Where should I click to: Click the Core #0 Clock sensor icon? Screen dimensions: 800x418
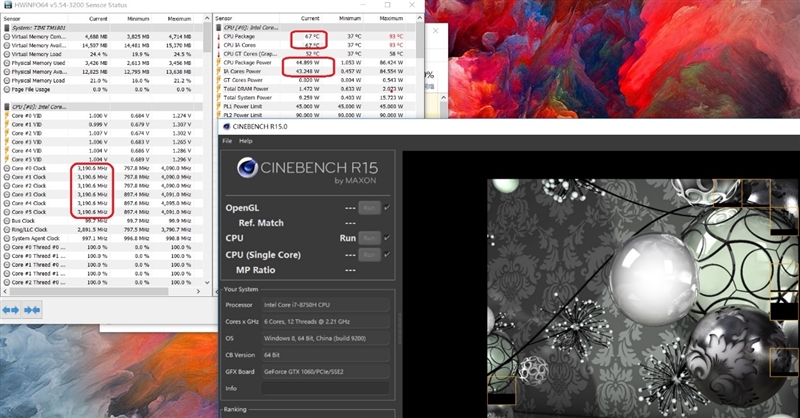click(x=5, y=168)
